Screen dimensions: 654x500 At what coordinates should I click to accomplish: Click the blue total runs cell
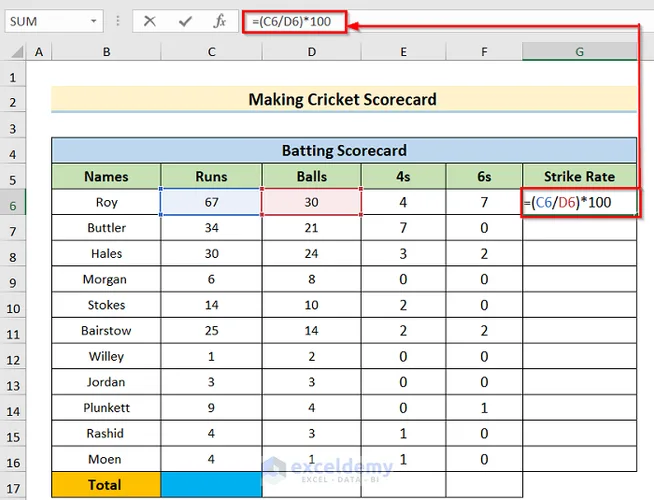211,485
